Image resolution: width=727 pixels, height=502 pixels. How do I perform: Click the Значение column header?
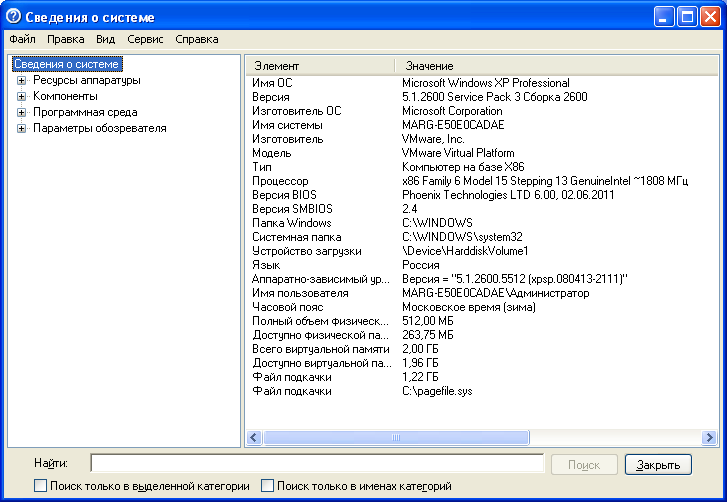(429, 65)
